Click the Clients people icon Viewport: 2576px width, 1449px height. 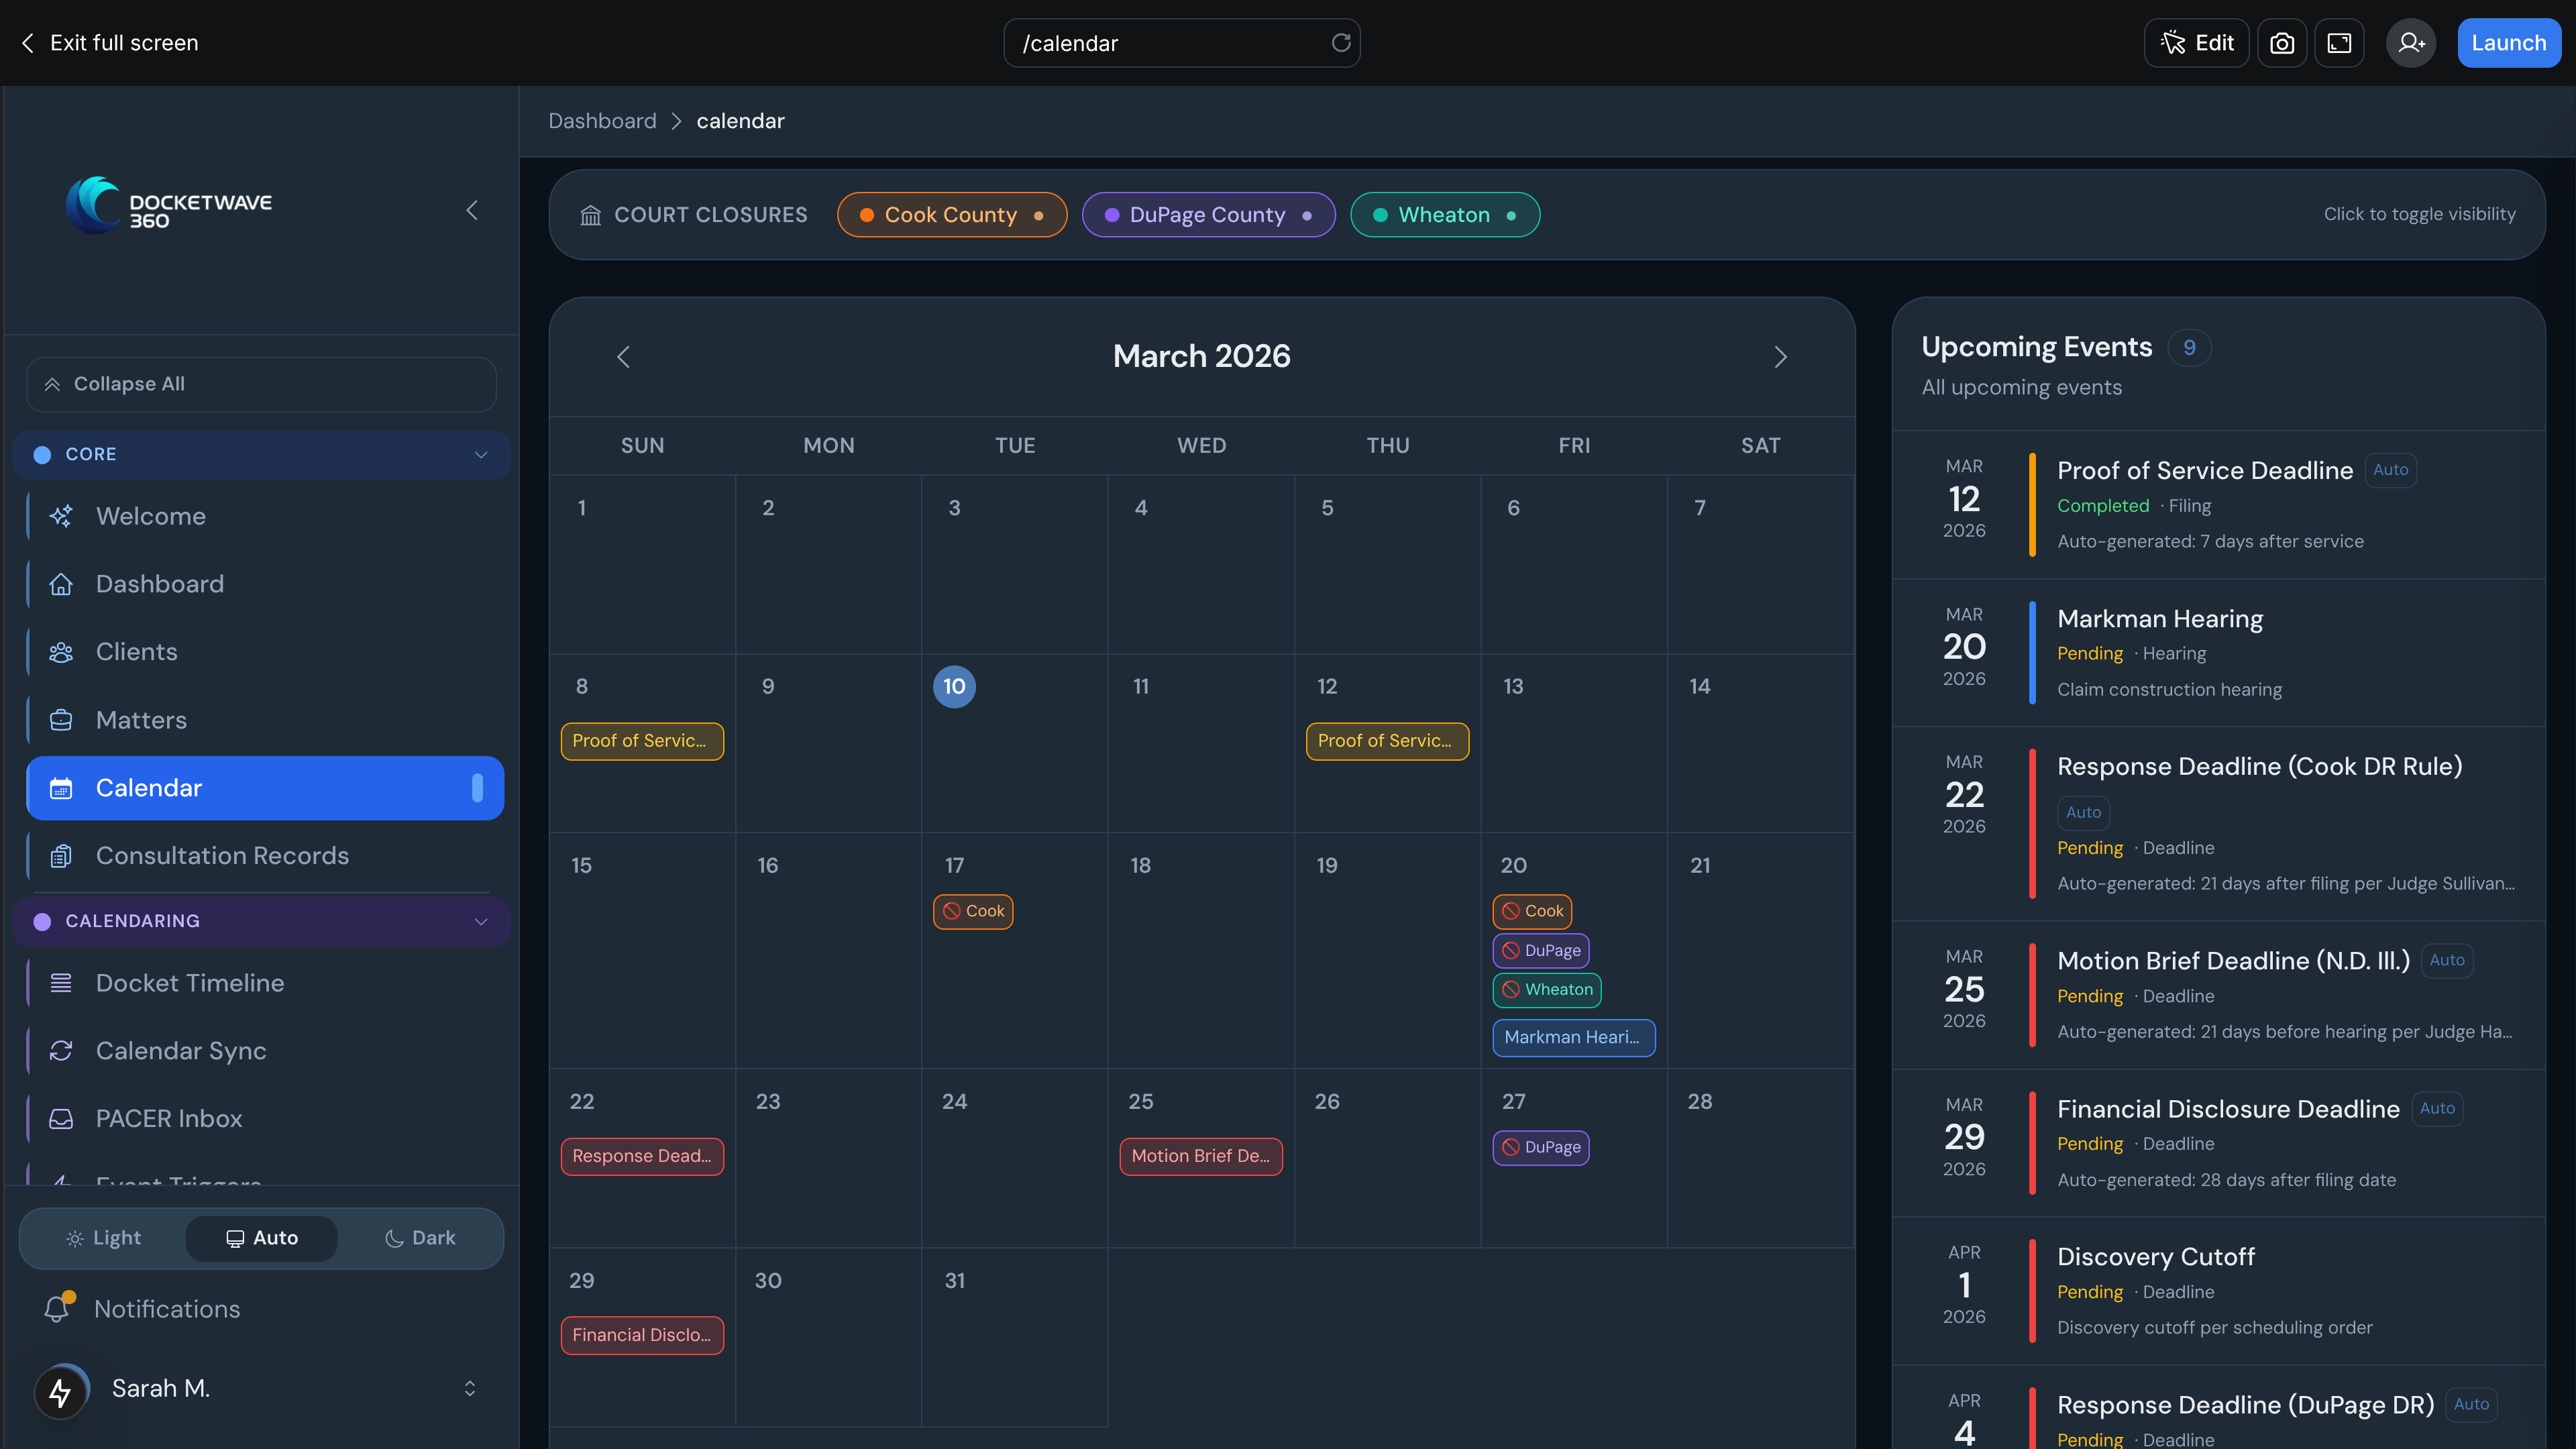pos(61,652)
